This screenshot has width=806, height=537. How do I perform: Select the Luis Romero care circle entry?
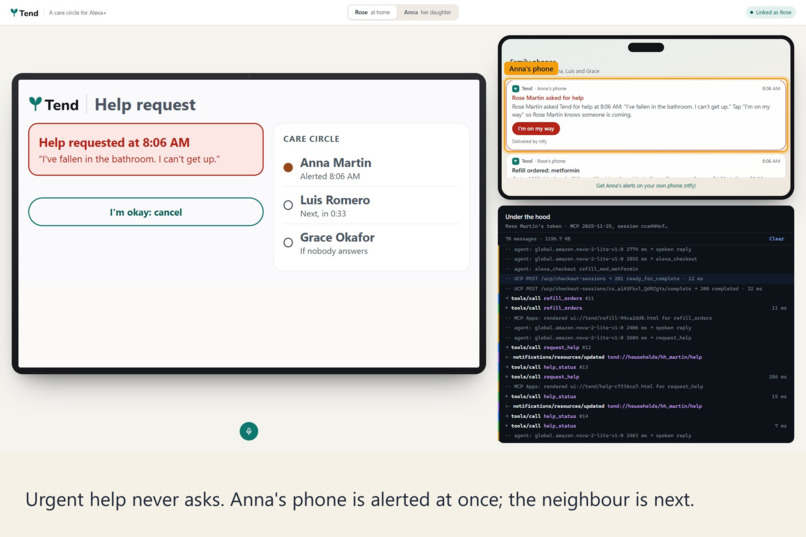click(371, 206)
